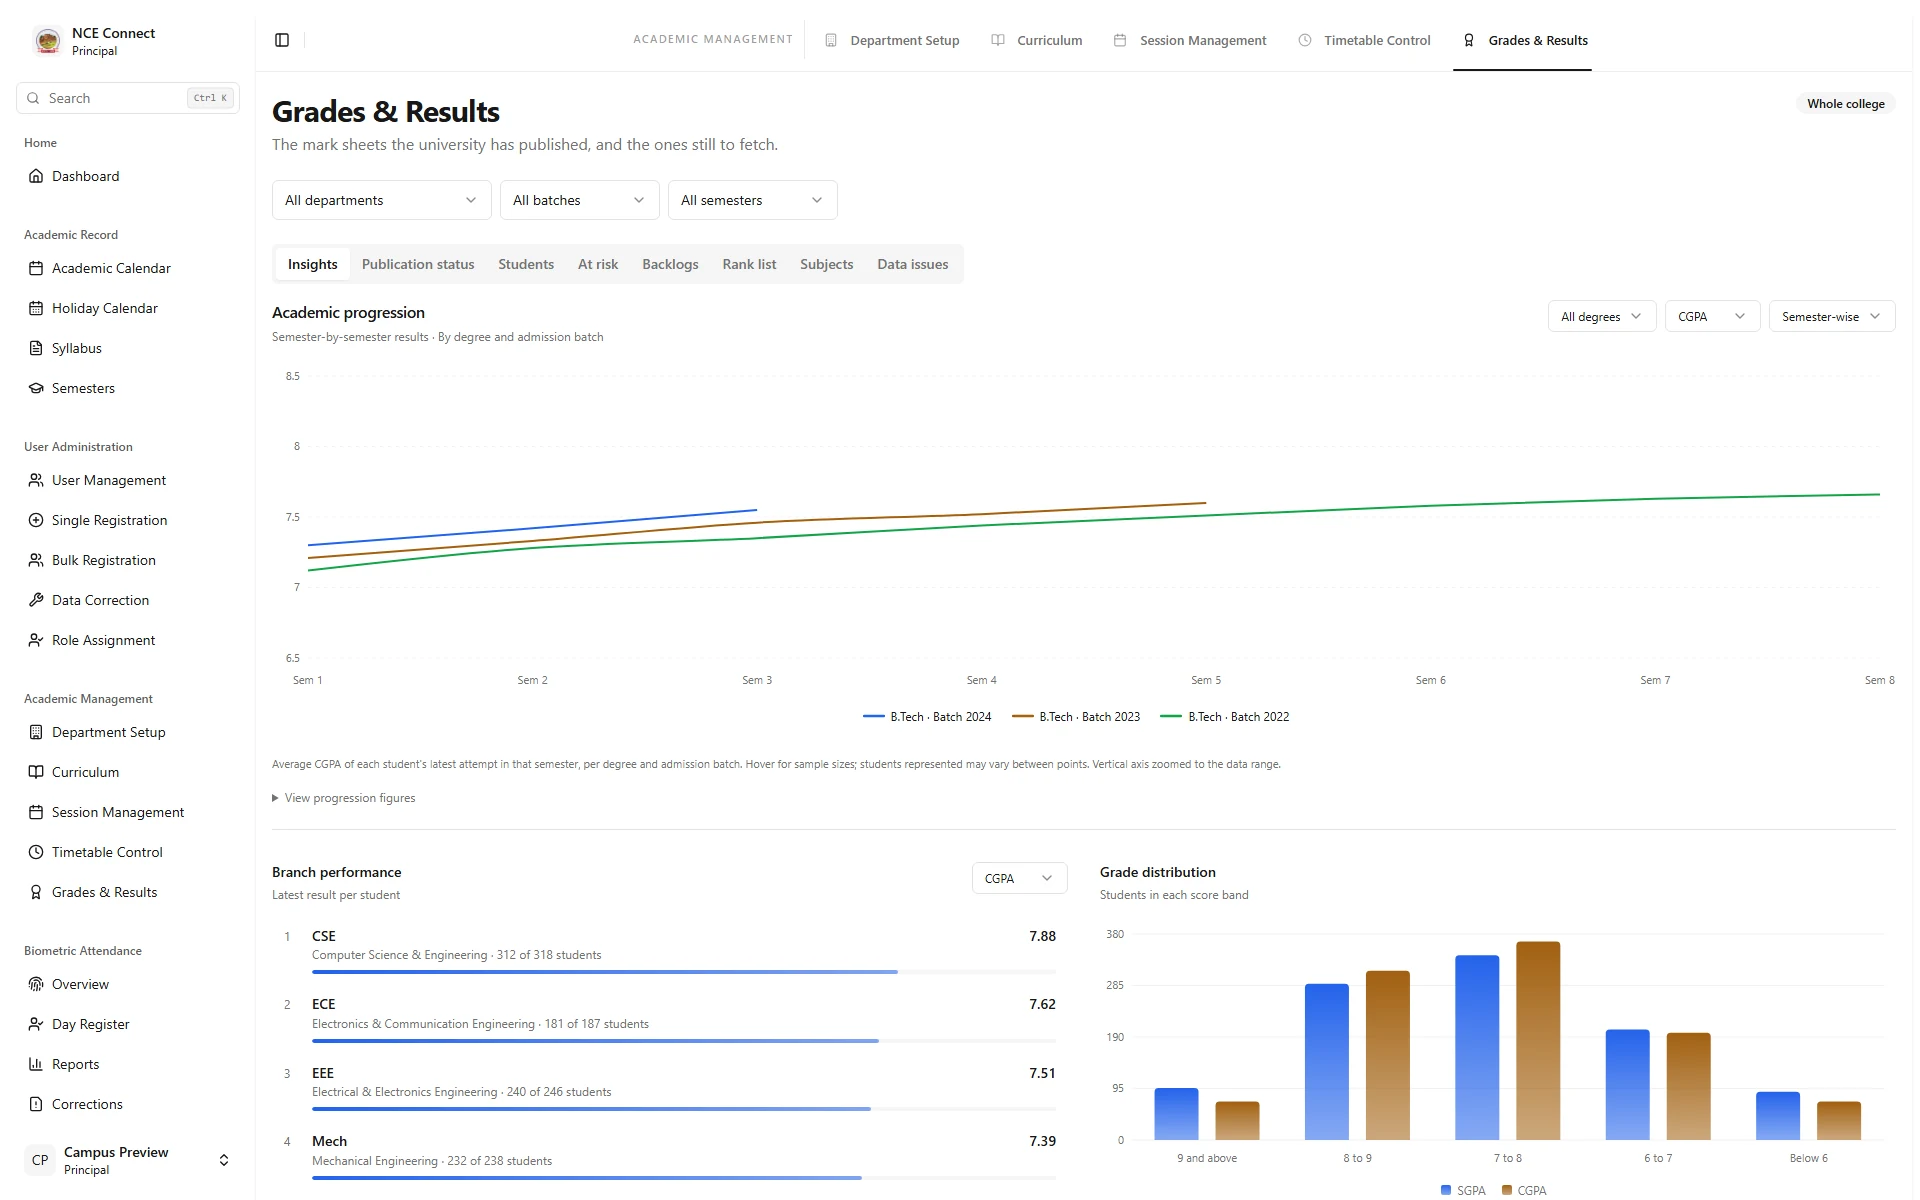Open Role Assignment icon
1920x1200 pixels.
pyautogui.click(x=36, y=640)
